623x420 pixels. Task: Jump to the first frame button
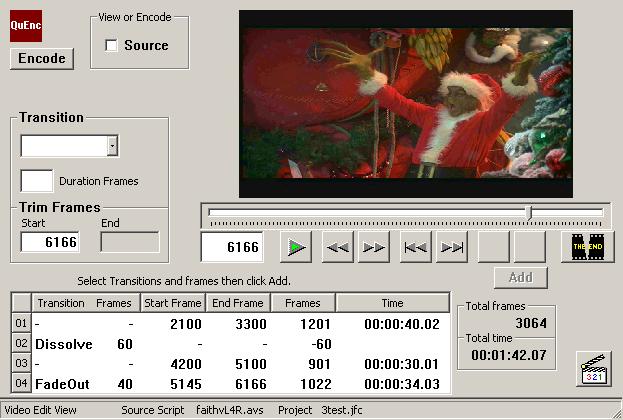(x=415, y=247)
